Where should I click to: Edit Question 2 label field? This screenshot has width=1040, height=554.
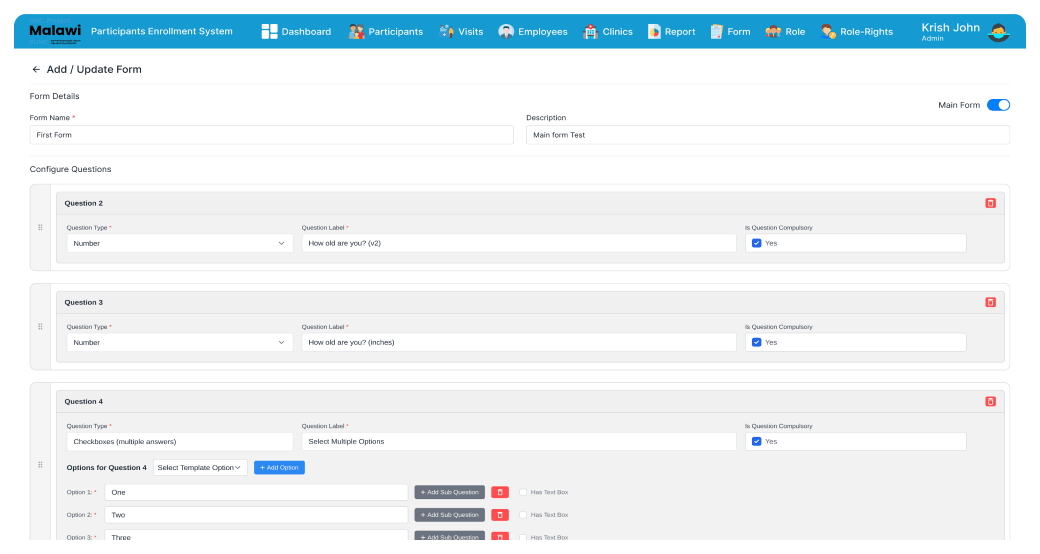519,243
